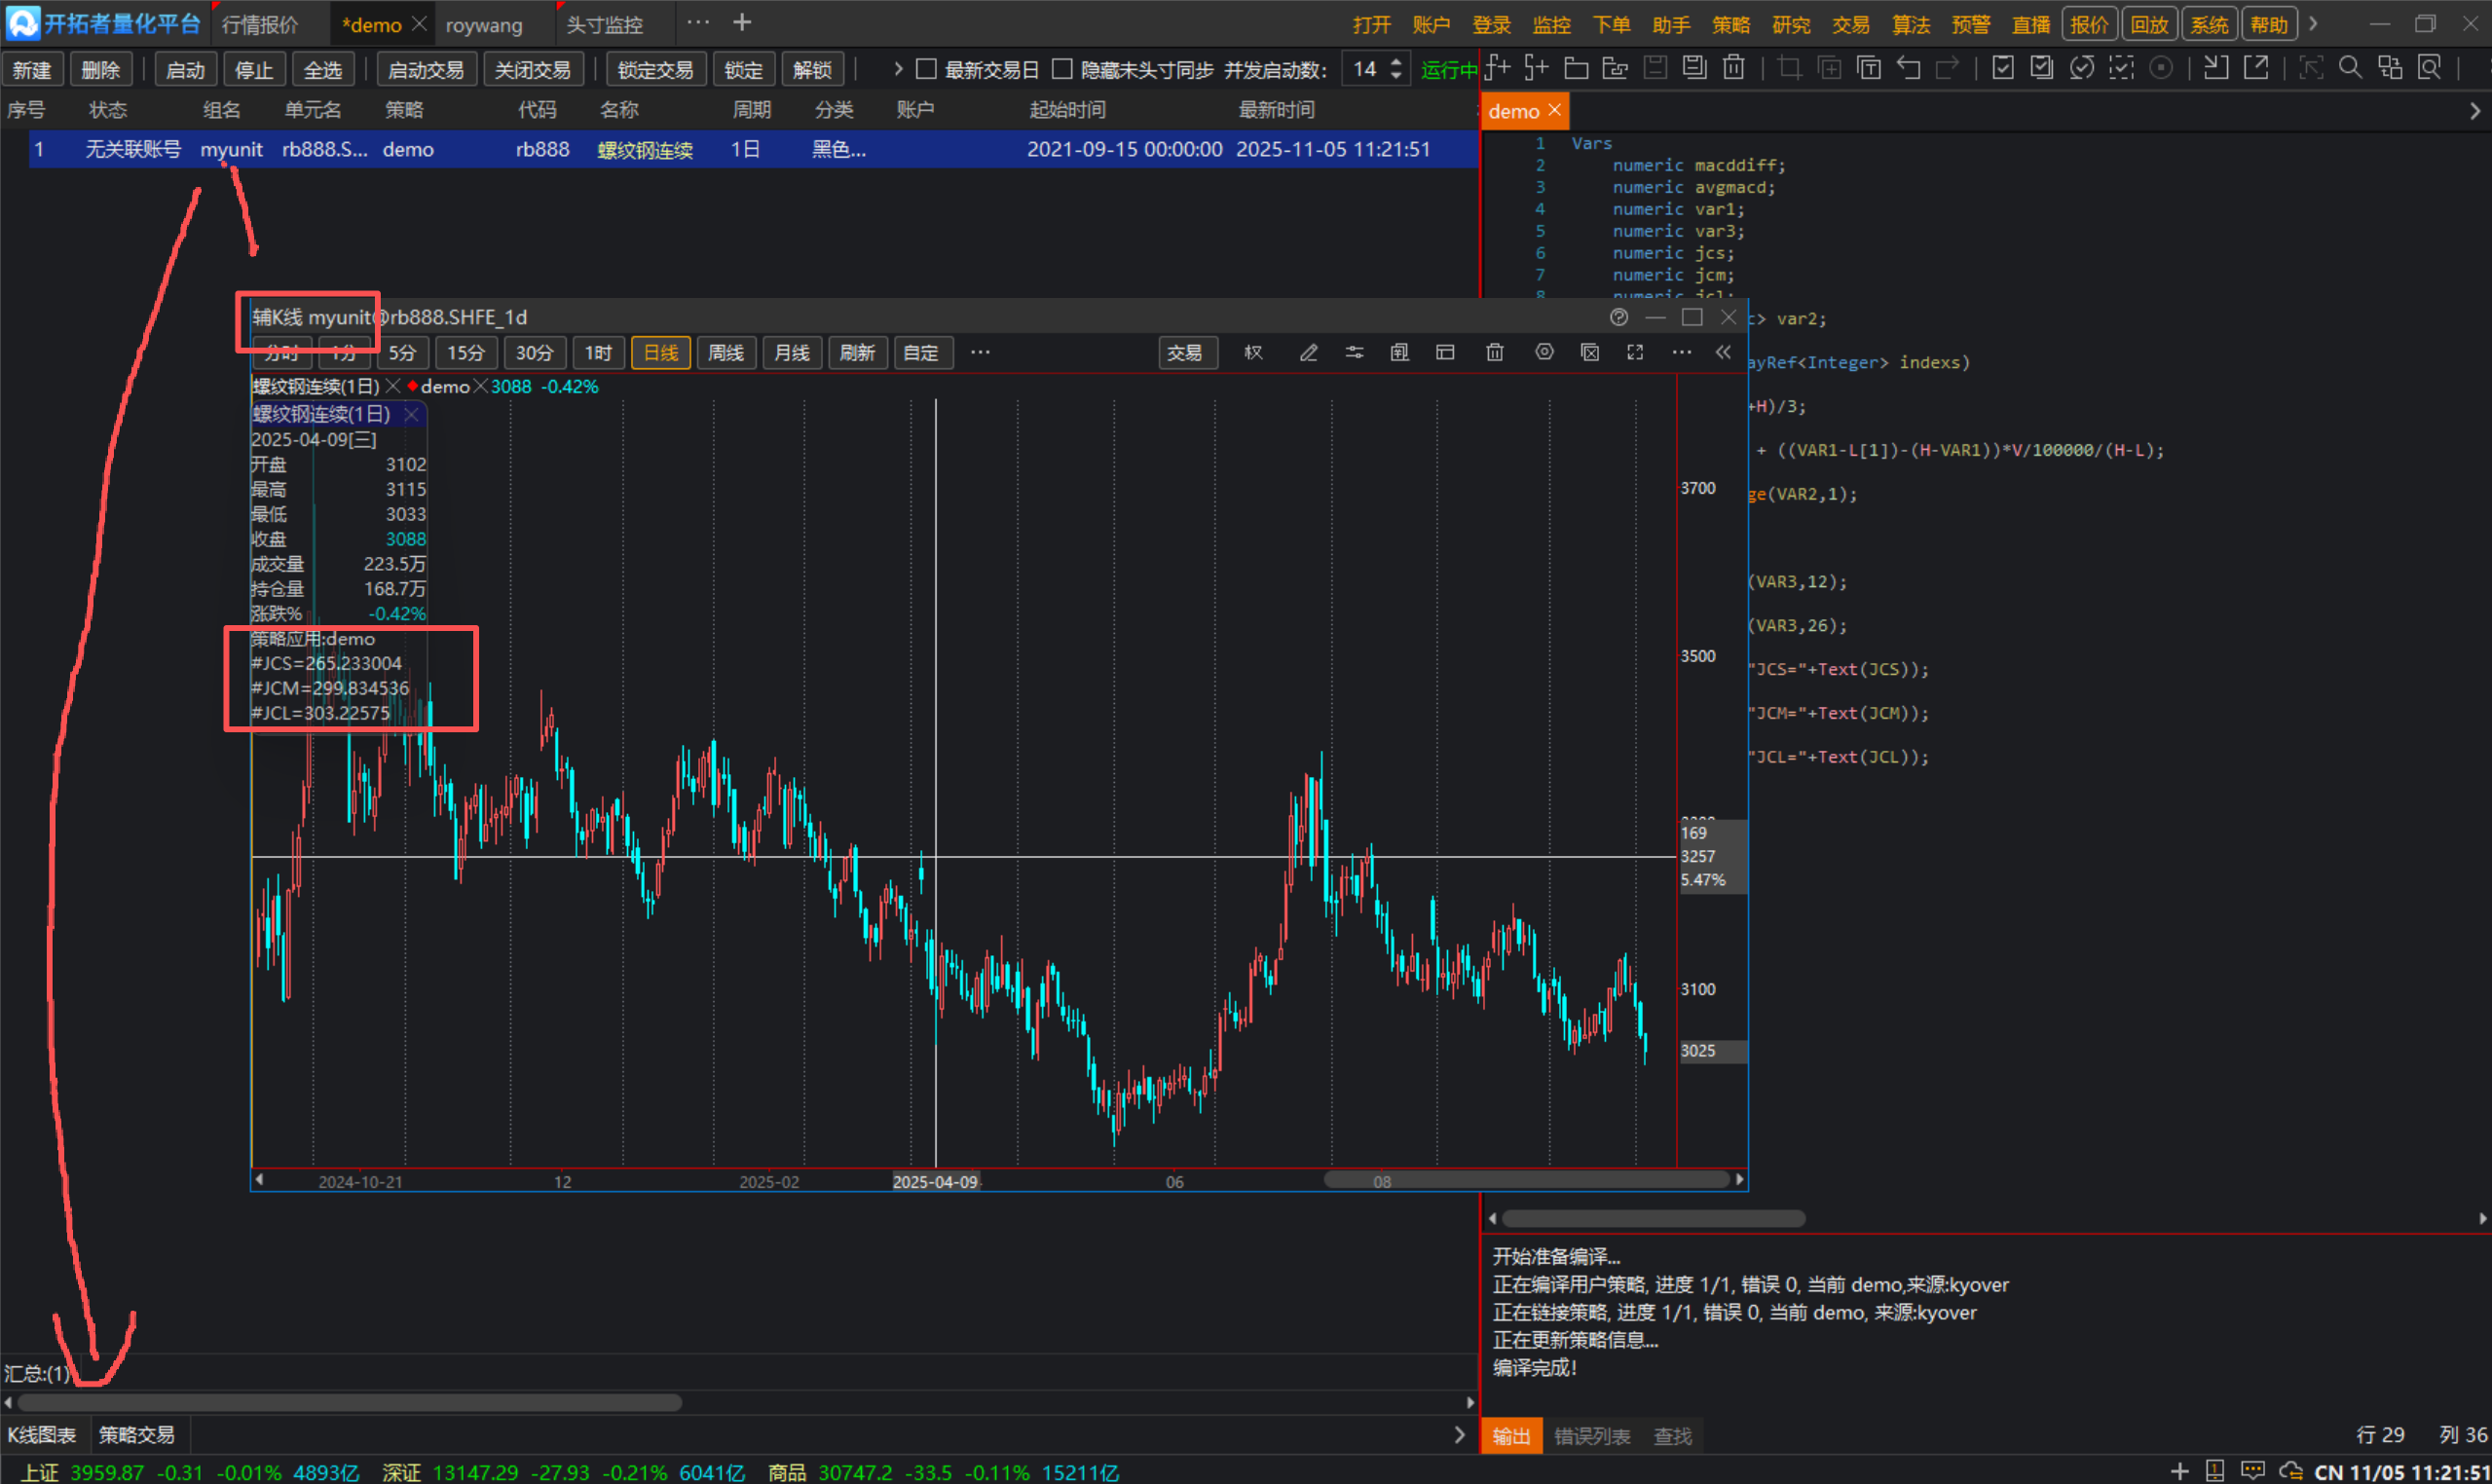This screenshot has height=1484, width=2492.
Task: Open the 策略 menu in top bar
Action: (x=1731, y=25)
